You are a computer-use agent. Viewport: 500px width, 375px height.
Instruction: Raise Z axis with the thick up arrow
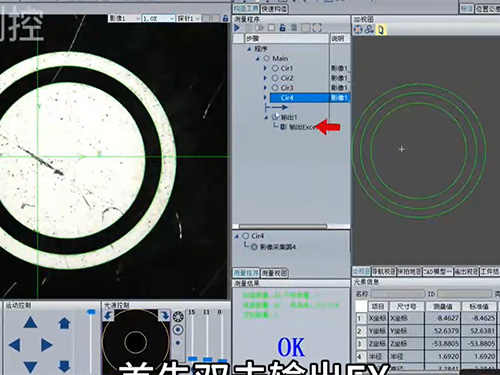click(x=64, y=323)
